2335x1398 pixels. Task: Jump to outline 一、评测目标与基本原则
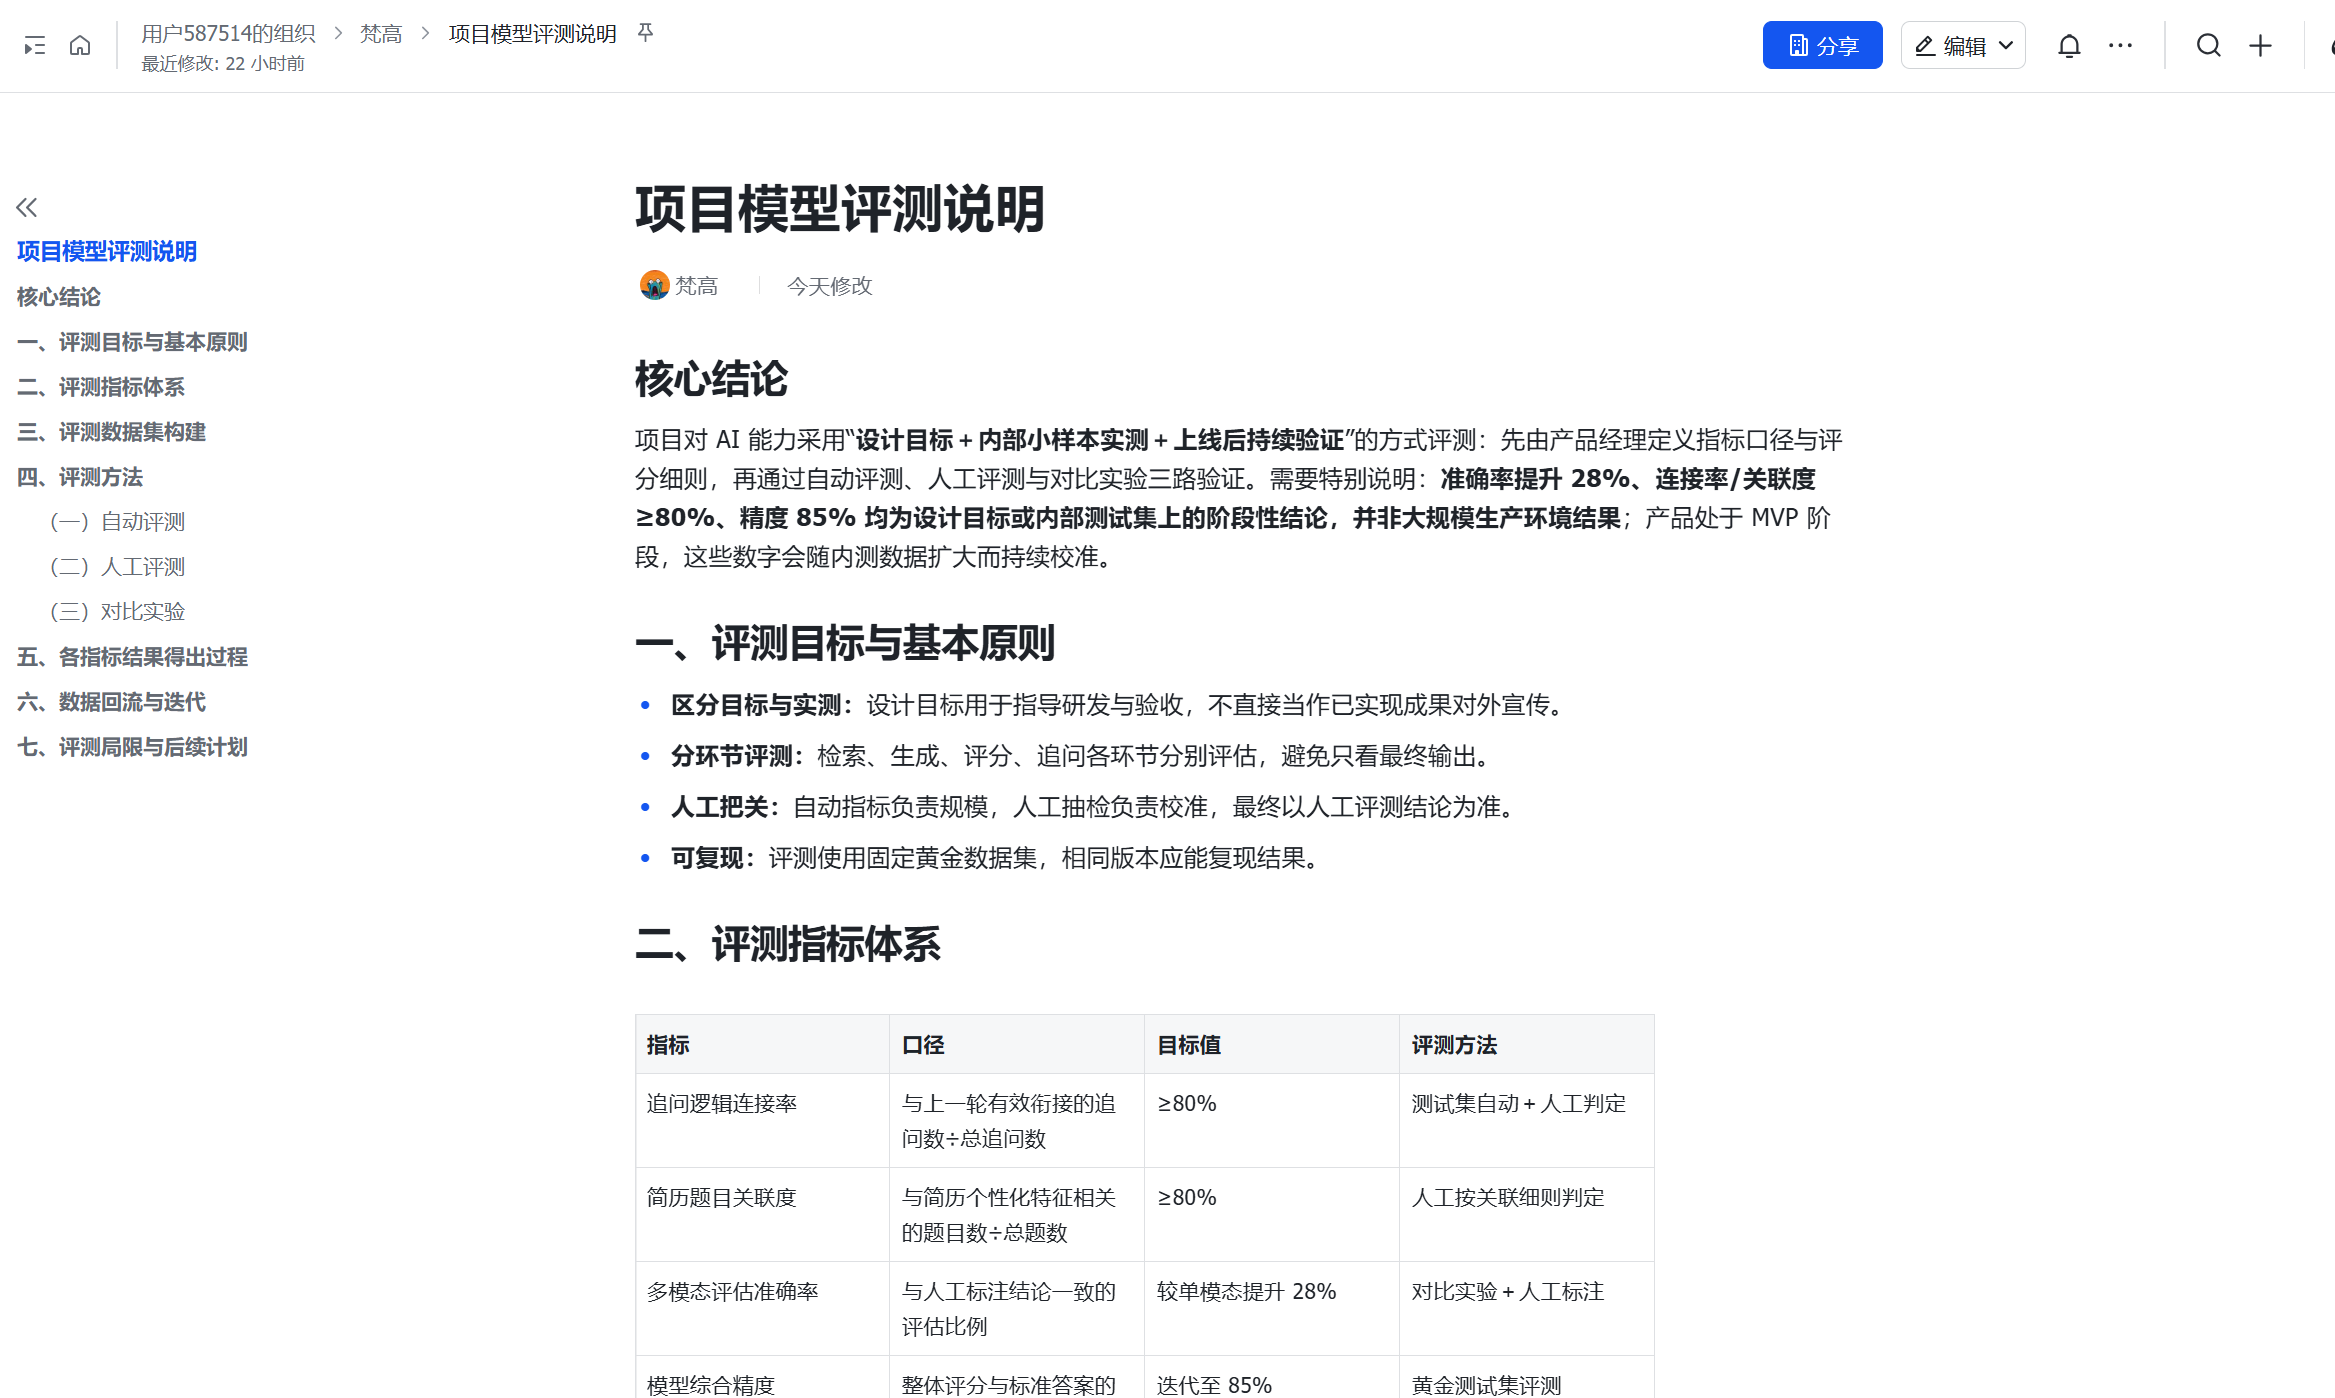coord(132,342)
